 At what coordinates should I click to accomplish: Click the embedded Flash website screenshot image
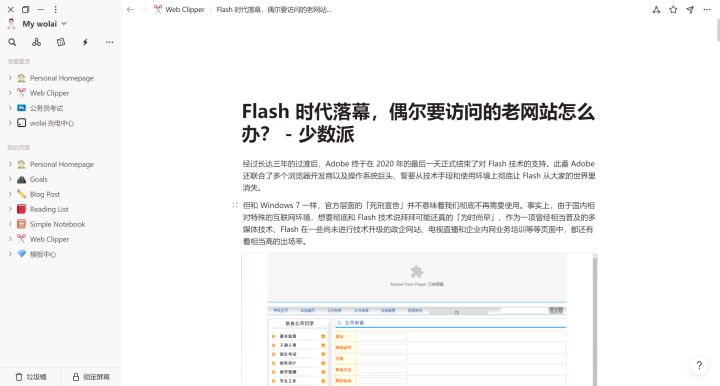419,319
